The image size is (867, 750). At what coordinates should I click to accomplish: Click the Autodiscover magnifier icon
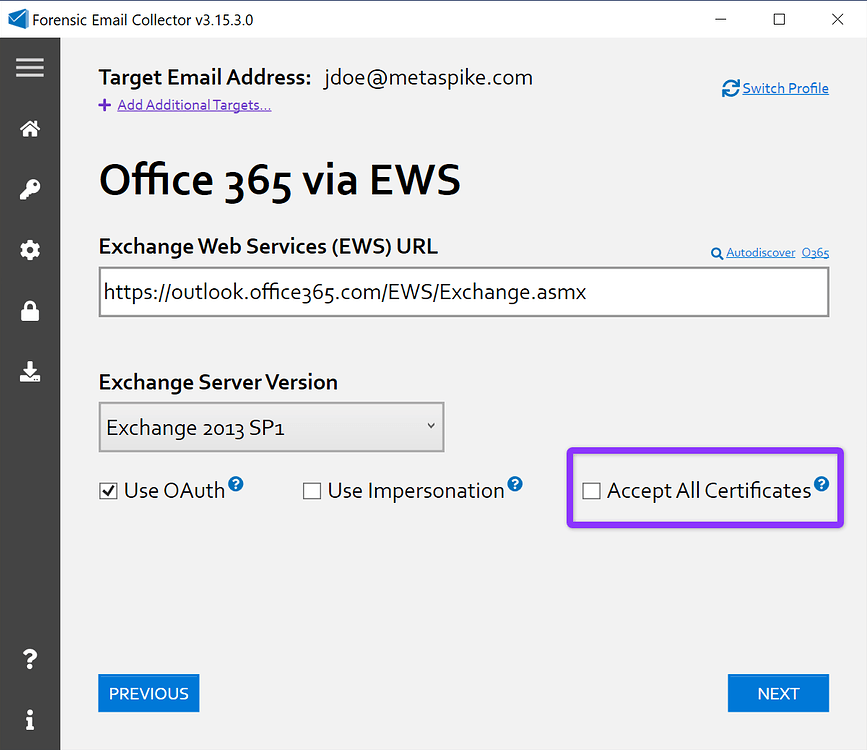coord(716,253)
